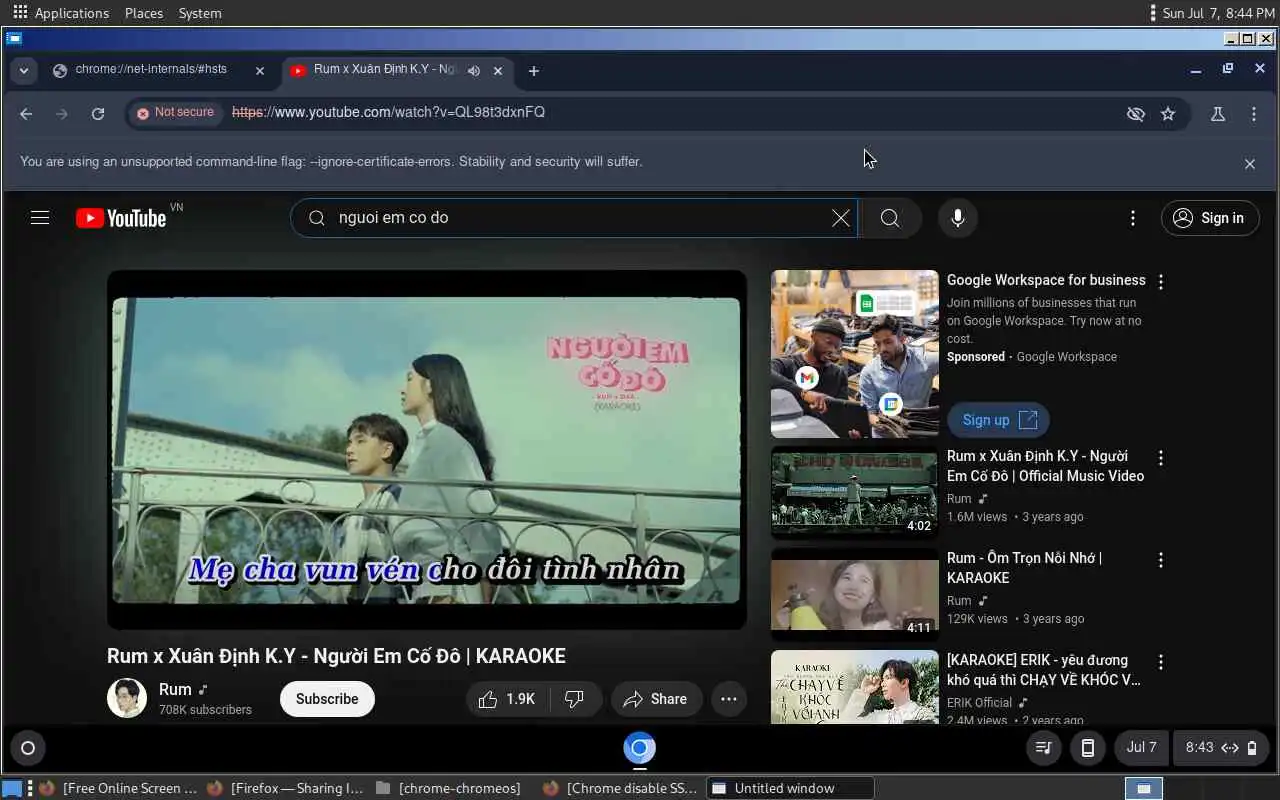
Task: Open Chrome three-dot menu
Action: [1254, 114]
